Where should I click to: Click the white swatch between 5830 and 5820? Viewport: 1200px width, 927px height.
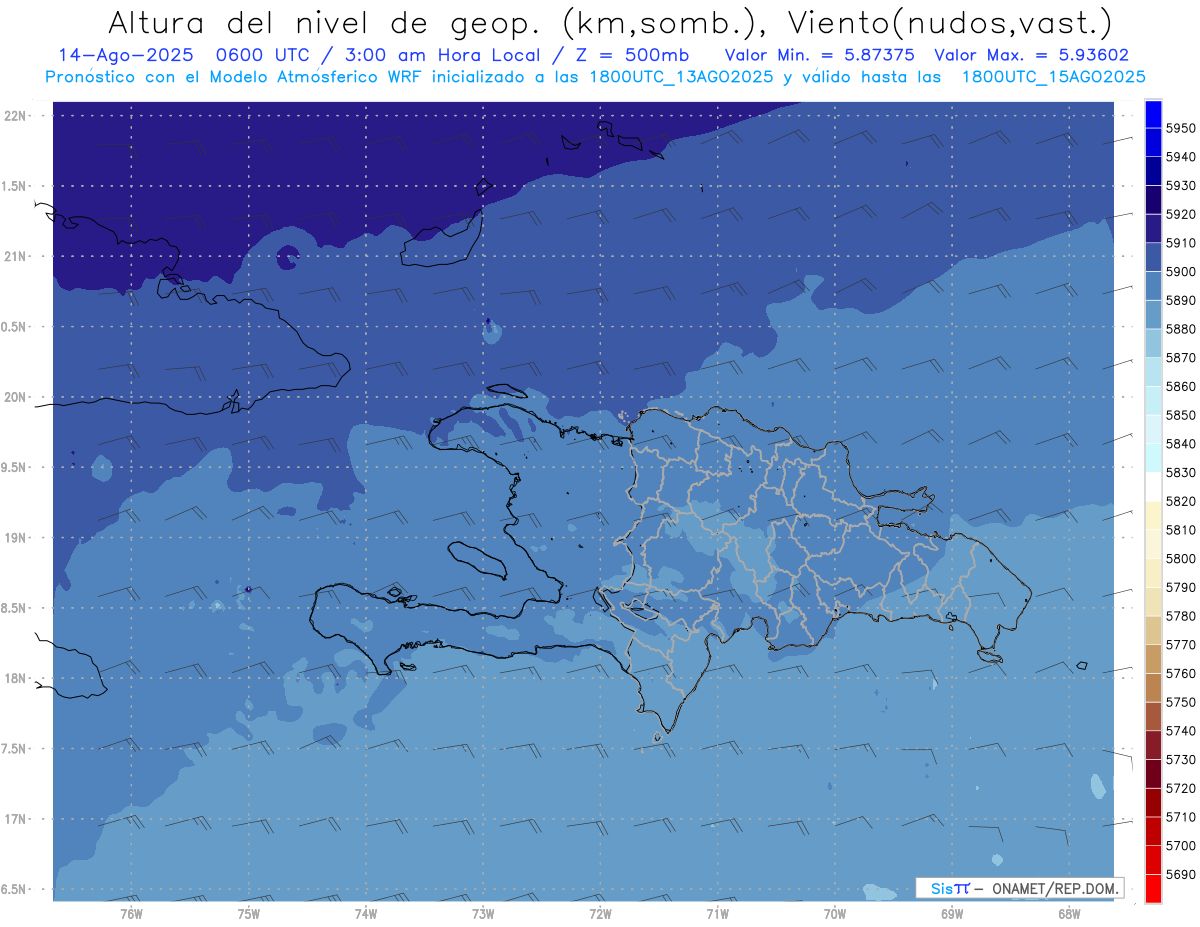[1153, 487]
